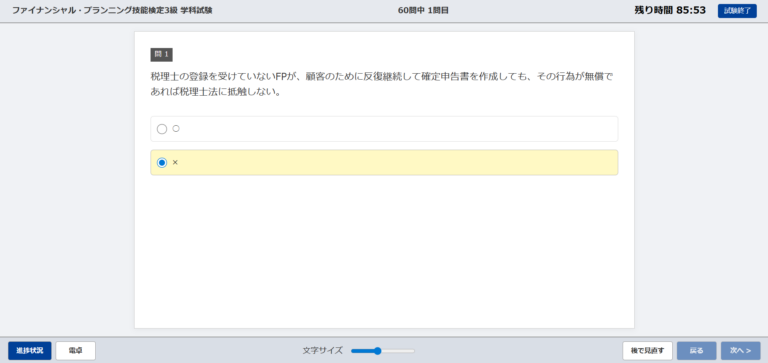Click the 60問中 1問目 question counter
Image resolution: width=768 pixels, height=363 pixels.
[423, 10]
